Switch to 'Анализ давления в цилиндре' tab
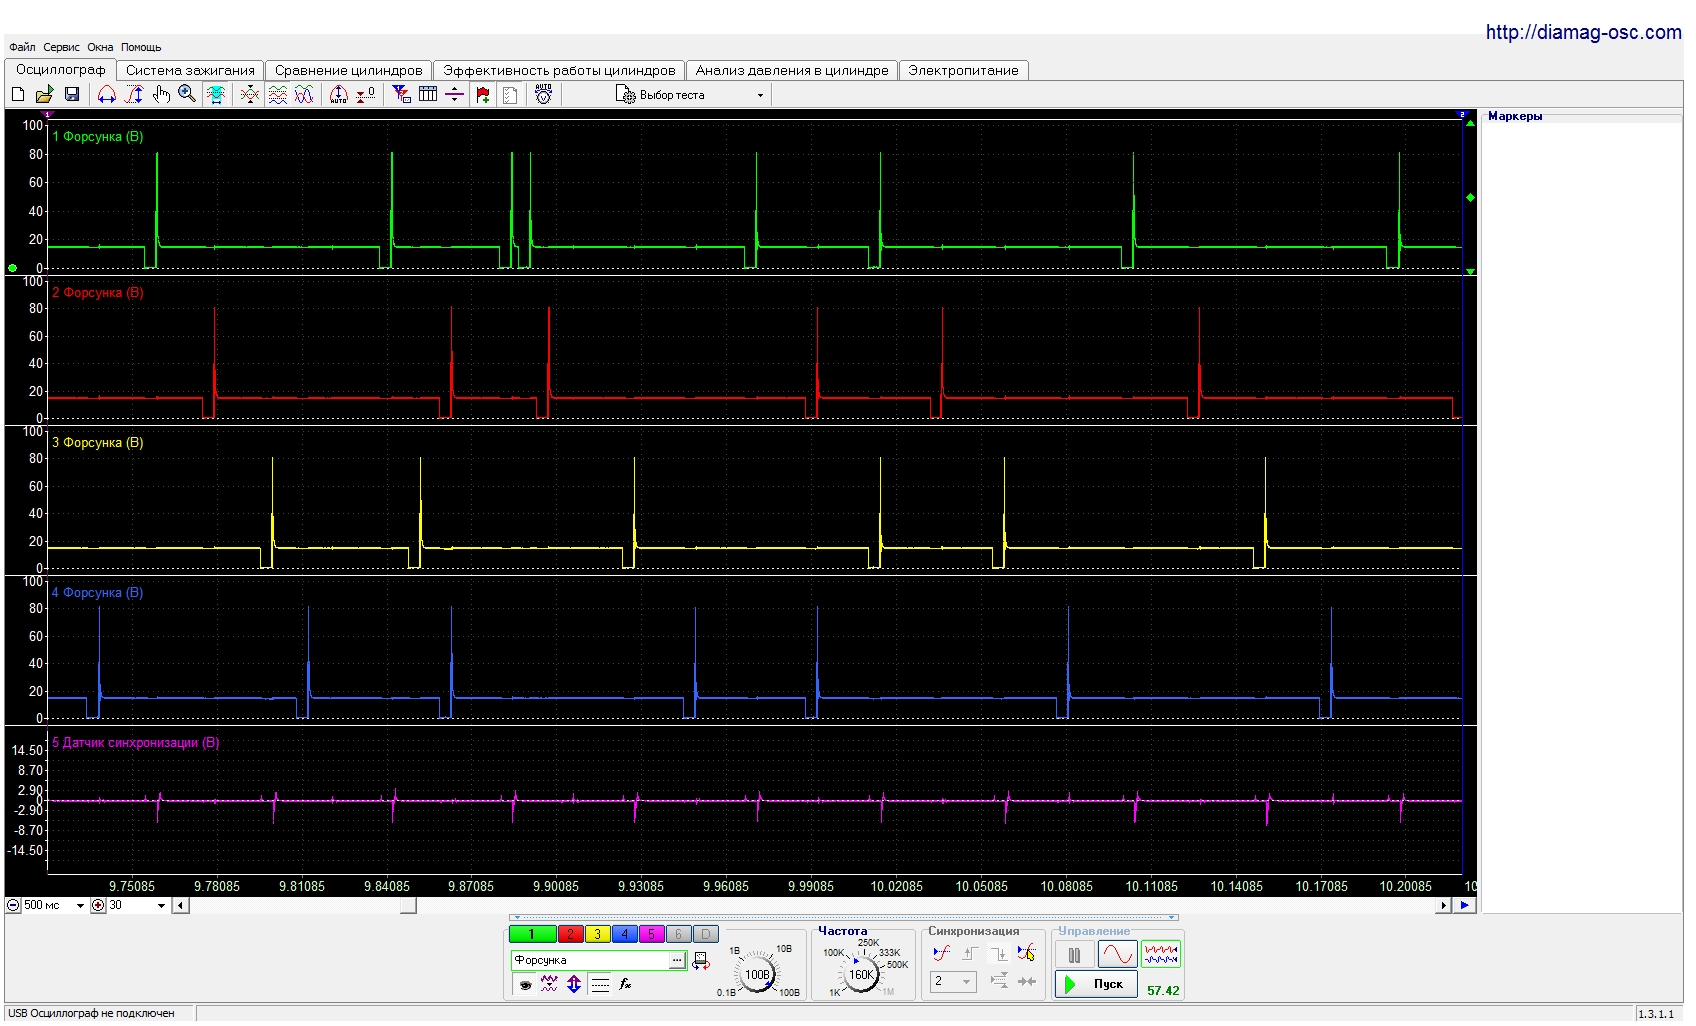 tap(792, 70)
